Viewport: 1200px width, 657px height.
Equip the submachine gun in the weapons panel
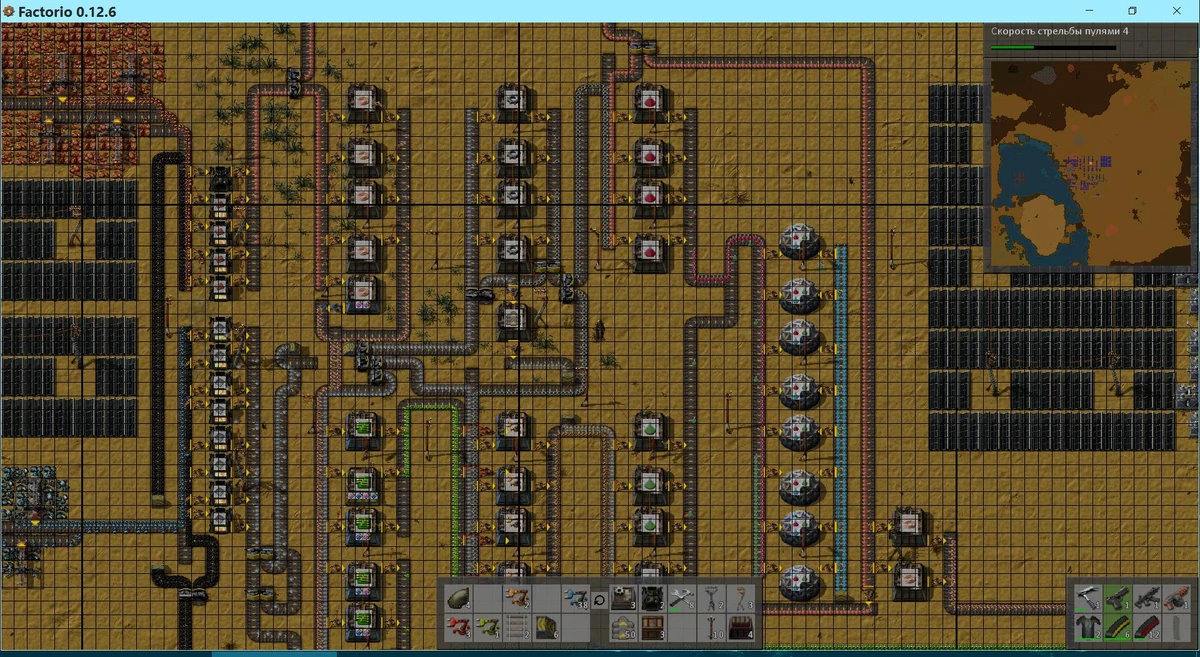pos(1148,597)
